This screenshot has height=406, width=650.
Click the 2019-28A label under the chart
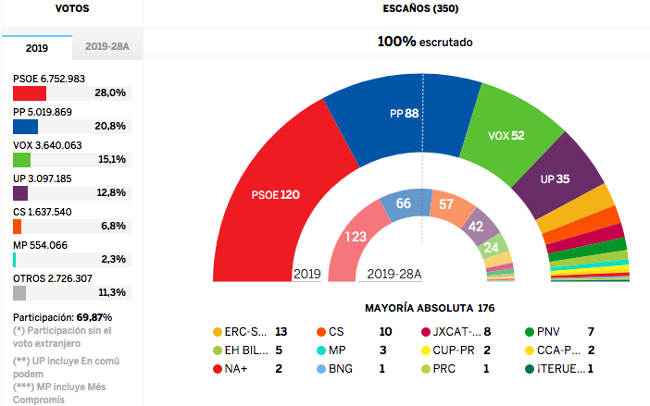pyautogui.click(x=395, y=273)
